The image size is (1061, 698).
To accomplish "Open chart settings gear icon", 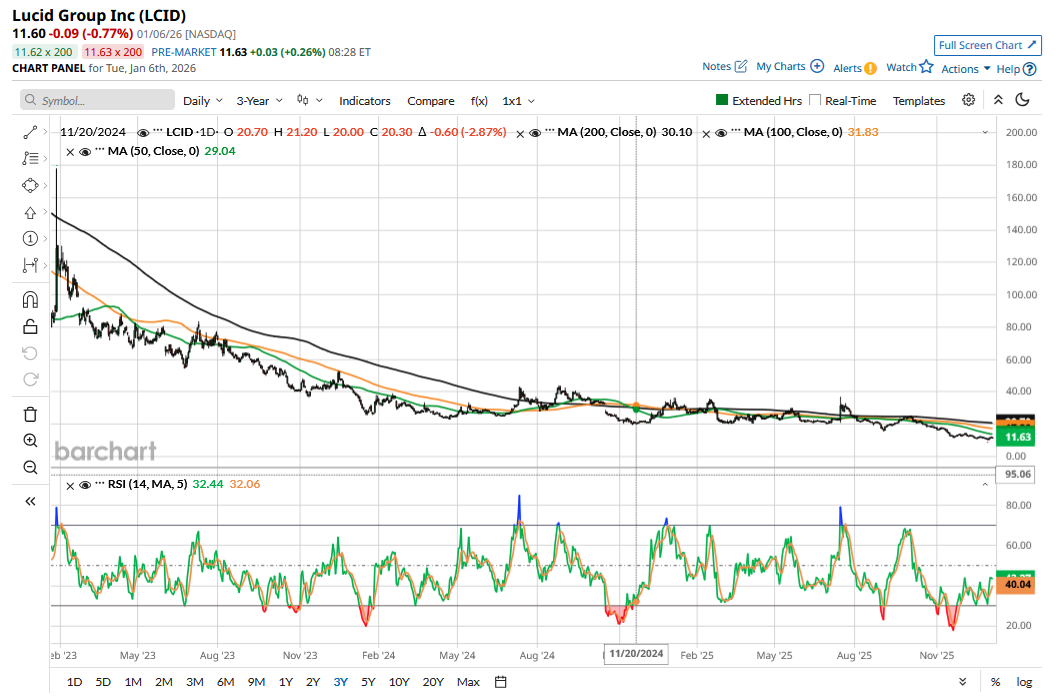I will tap(968, 100).
